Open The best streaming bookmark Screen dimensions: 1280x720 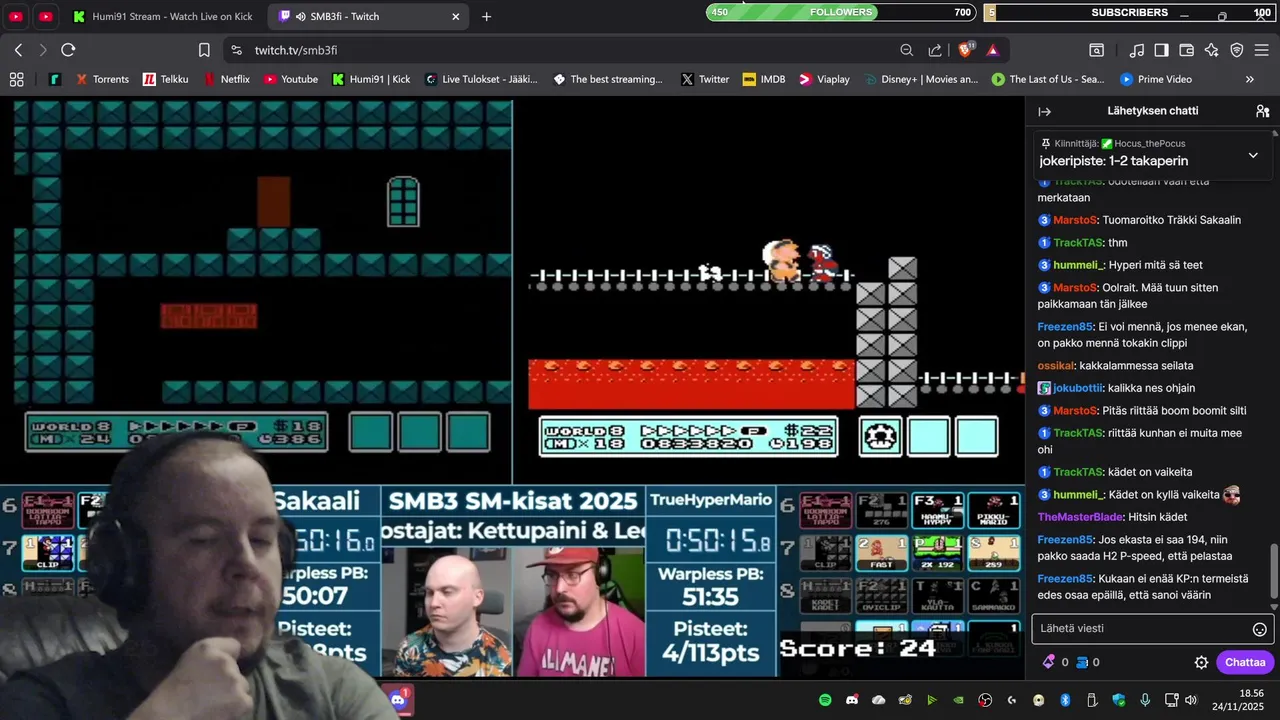coord(608,79)
